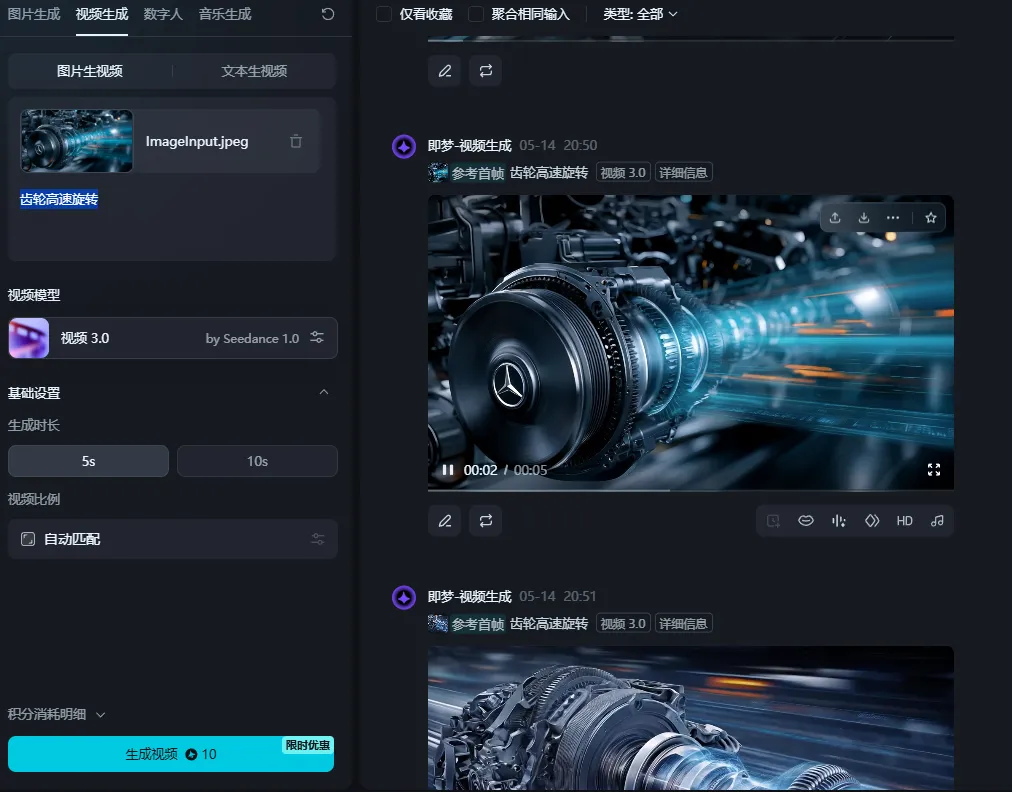Click the refresh icon in top panel
Viewport: 1012px width, 792px height.
click(x=328, y=14)
